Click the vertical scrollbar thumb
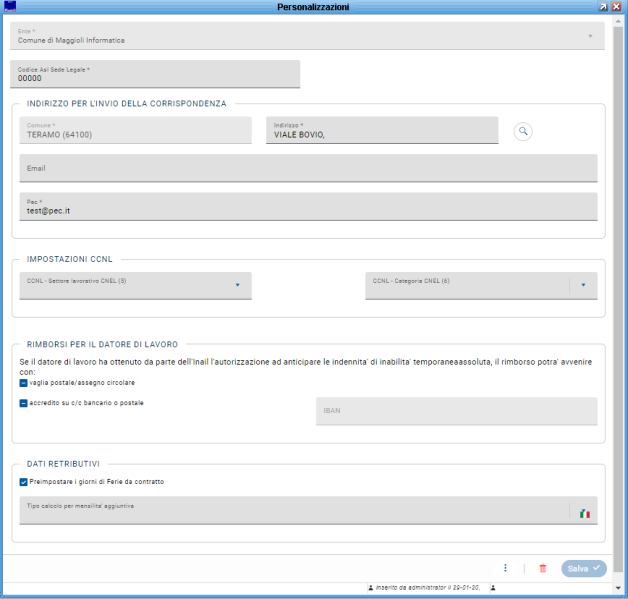This screenshot has width=628, height=599. tap(618, 298)
